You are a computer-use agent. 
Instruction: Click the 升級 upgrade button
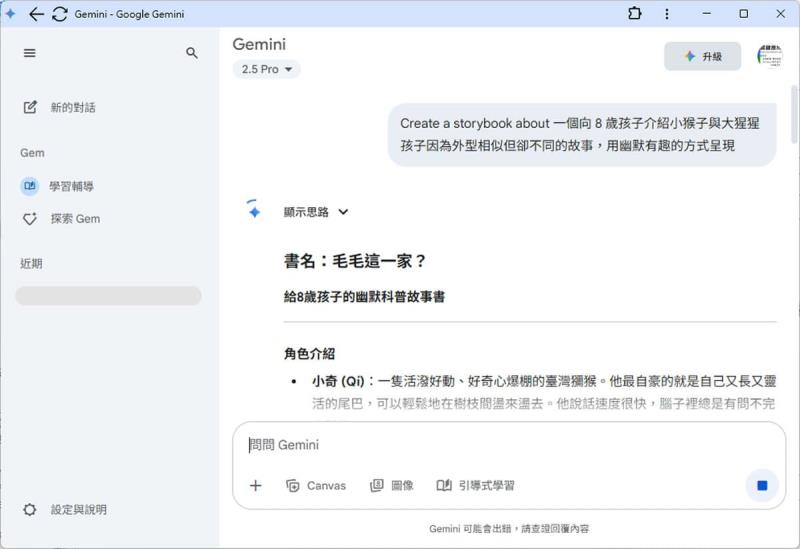tap(703, 56)
